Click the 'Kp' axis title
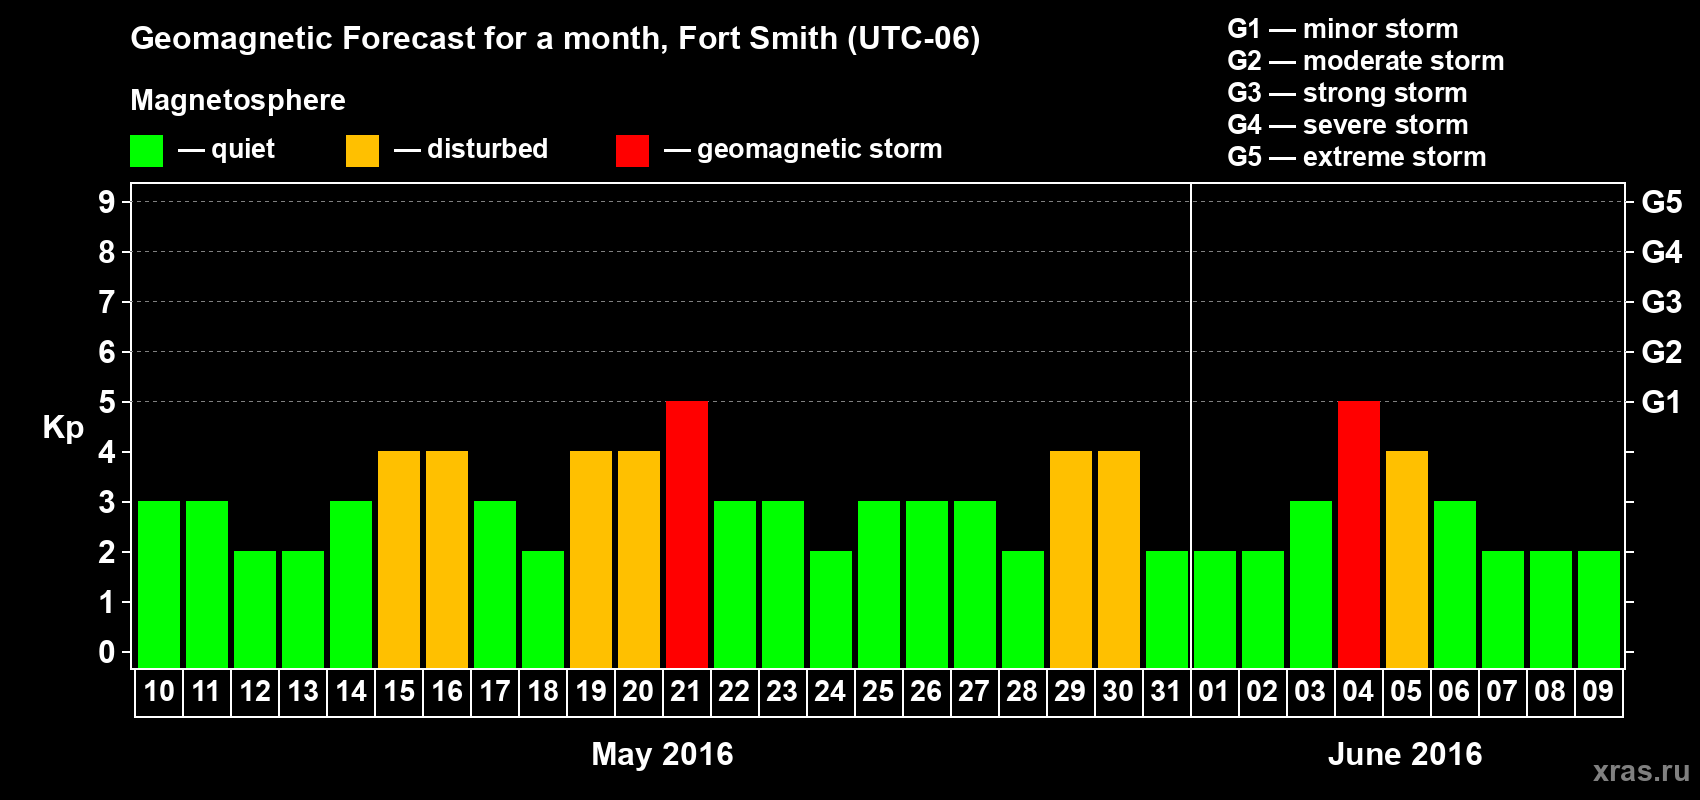The width and height of the screenshot is (1700, 800). pyautogui.click(x=63, y=428)
